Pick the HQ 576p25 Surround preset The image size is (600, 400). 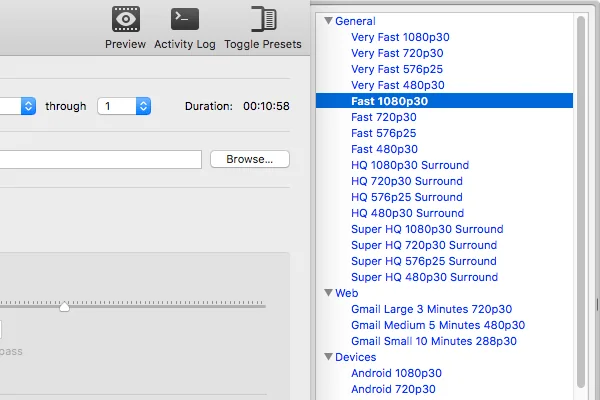(407, 198)
